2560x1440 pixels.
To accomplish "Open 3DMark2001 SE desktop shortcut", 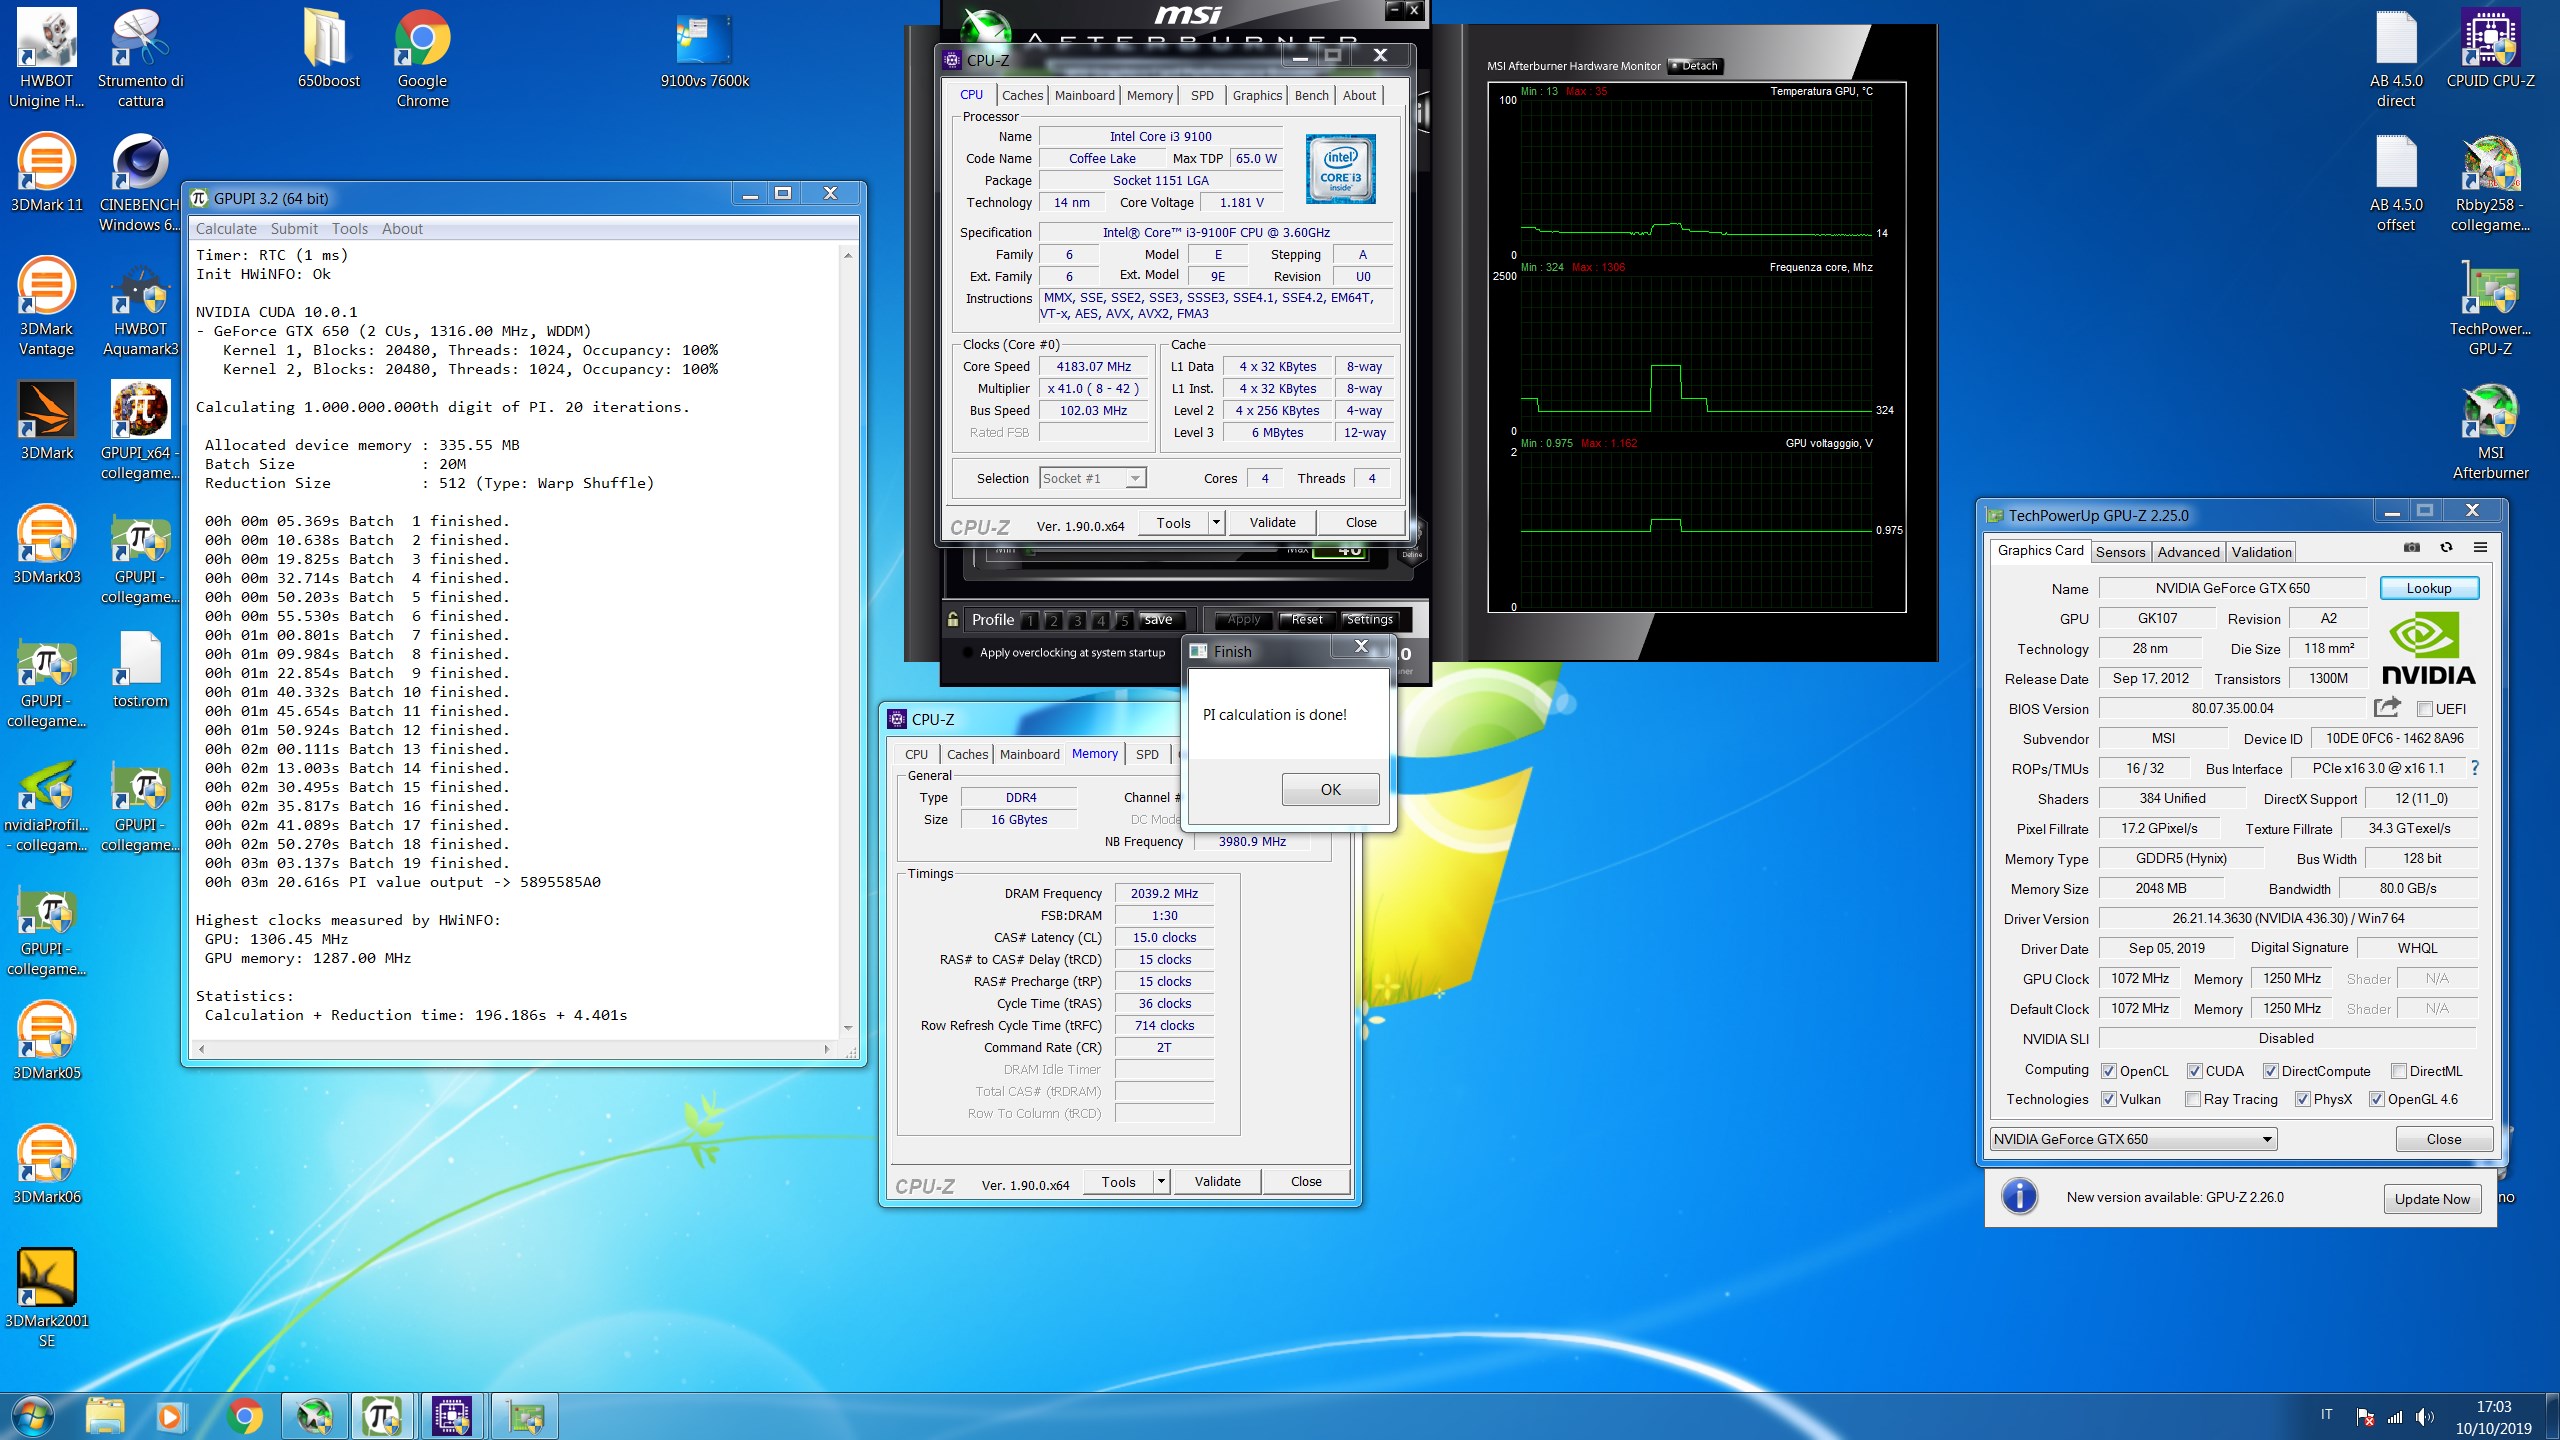I will [46, 1296].
